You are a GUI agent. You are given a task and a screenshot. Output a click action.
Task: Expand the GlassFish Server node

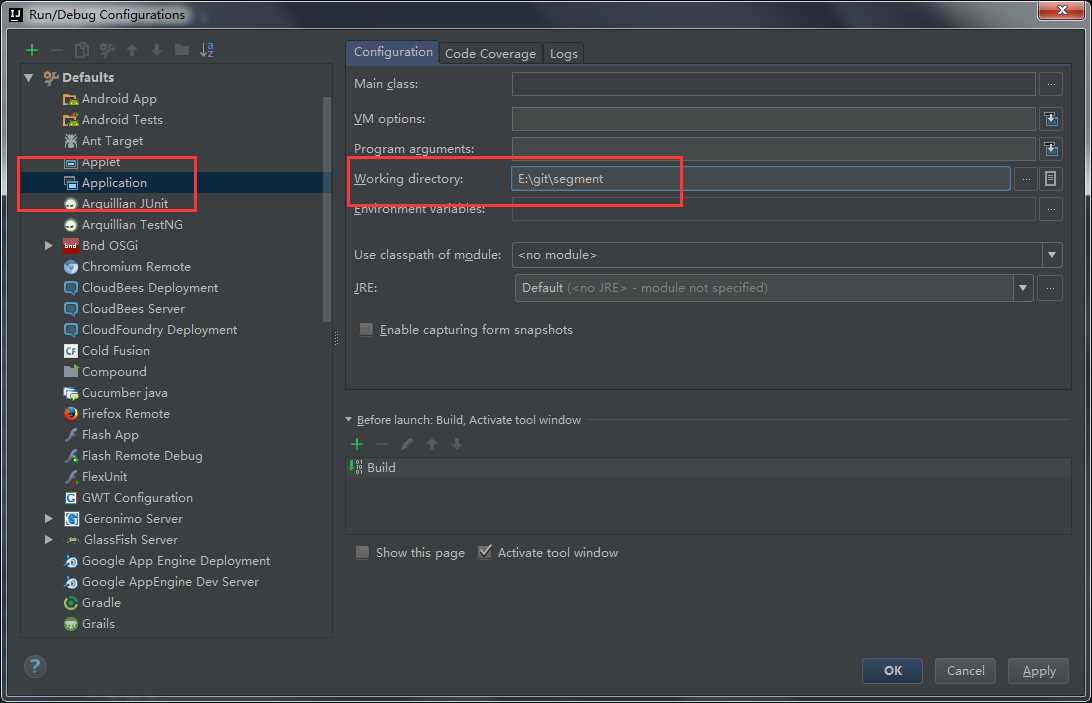pyautogui.click(x=48, y=539)
